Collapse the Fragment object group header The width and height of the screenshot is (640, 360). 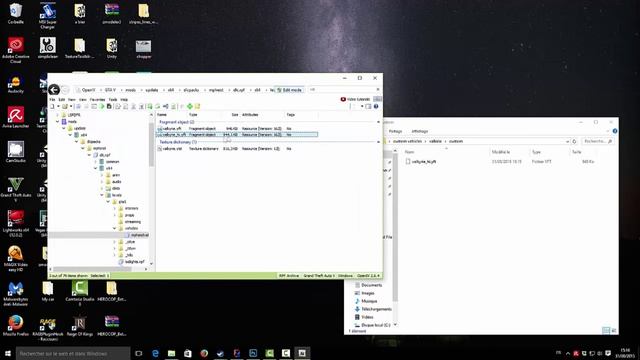click(378, 122)
